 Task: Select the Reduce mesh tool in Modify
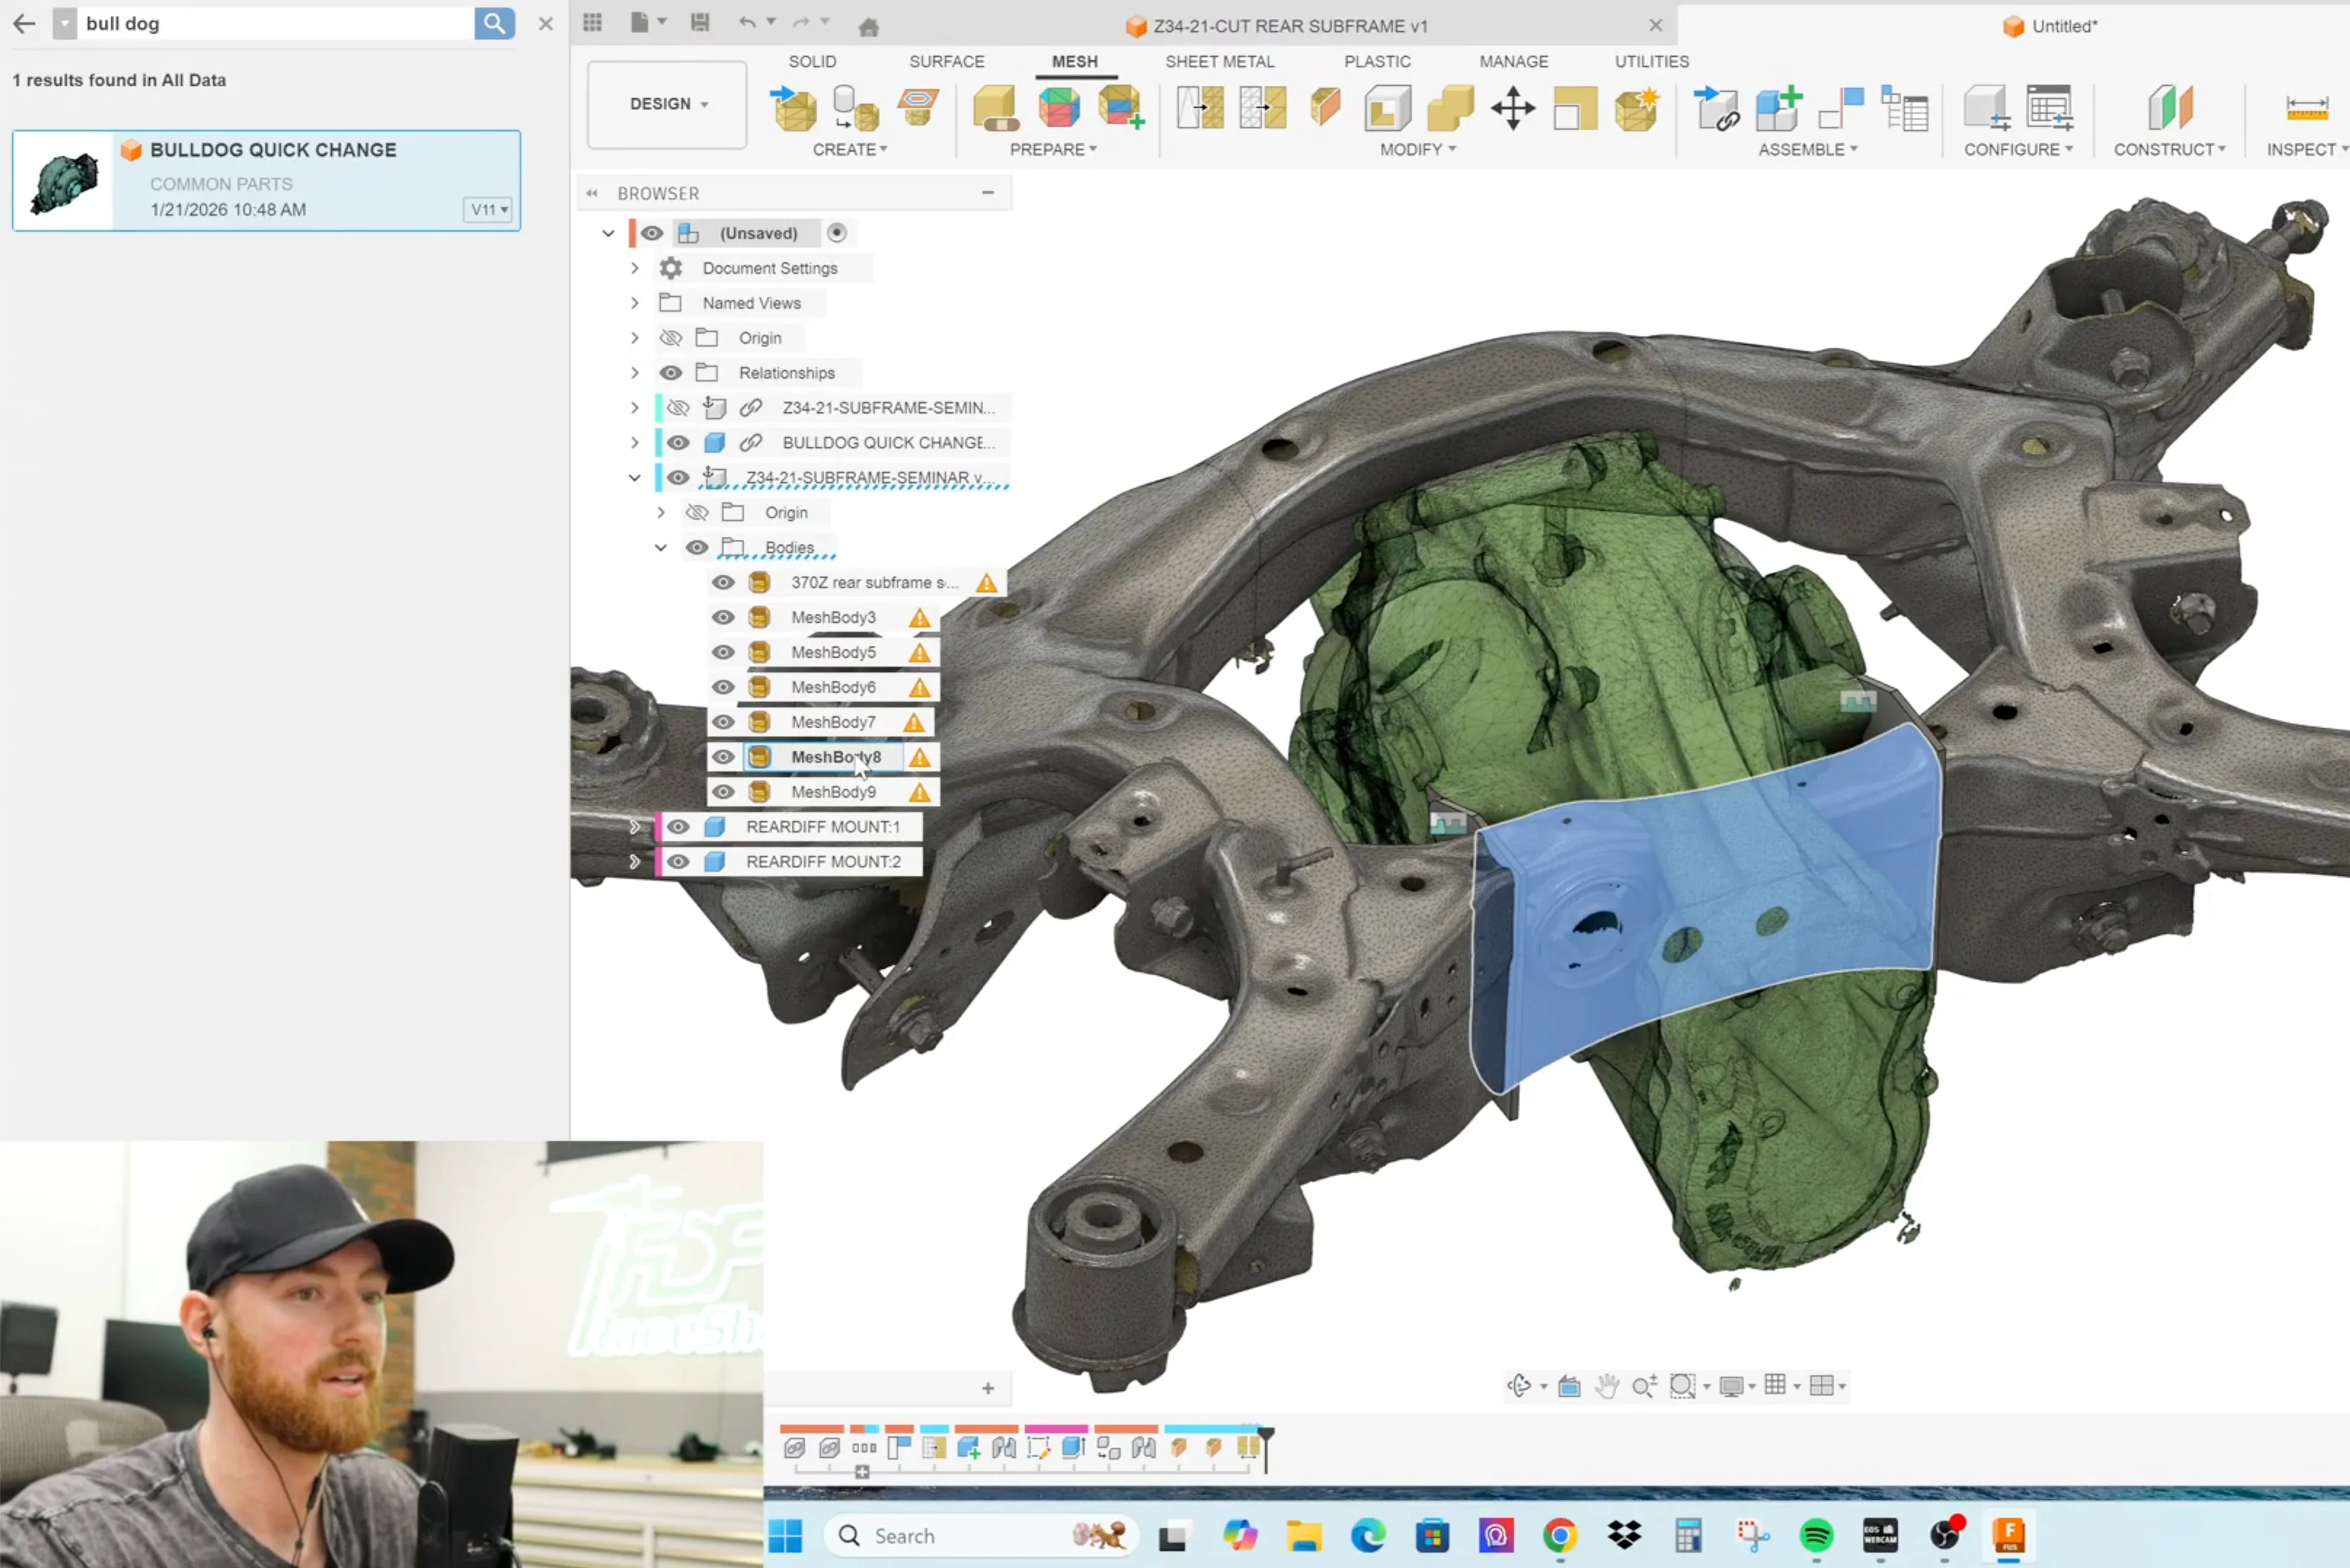(1263, 108)
